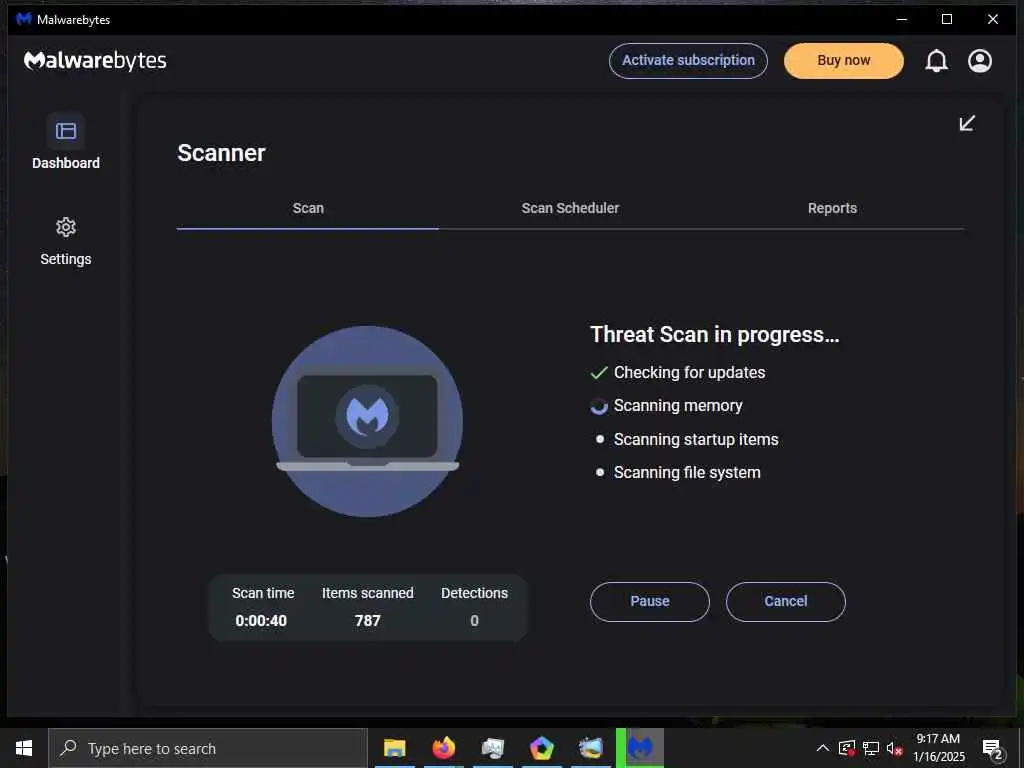Minimize the Malwarebytes window
The image size is (1024, 768).
[x=902, y=19]
